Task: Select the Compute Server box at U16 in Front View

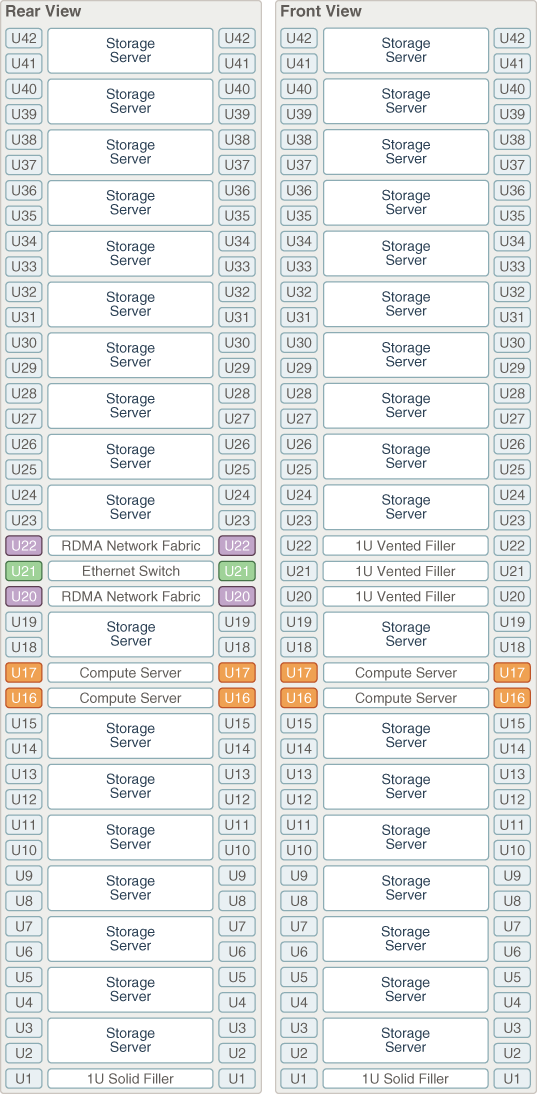Action: point(406,698)
